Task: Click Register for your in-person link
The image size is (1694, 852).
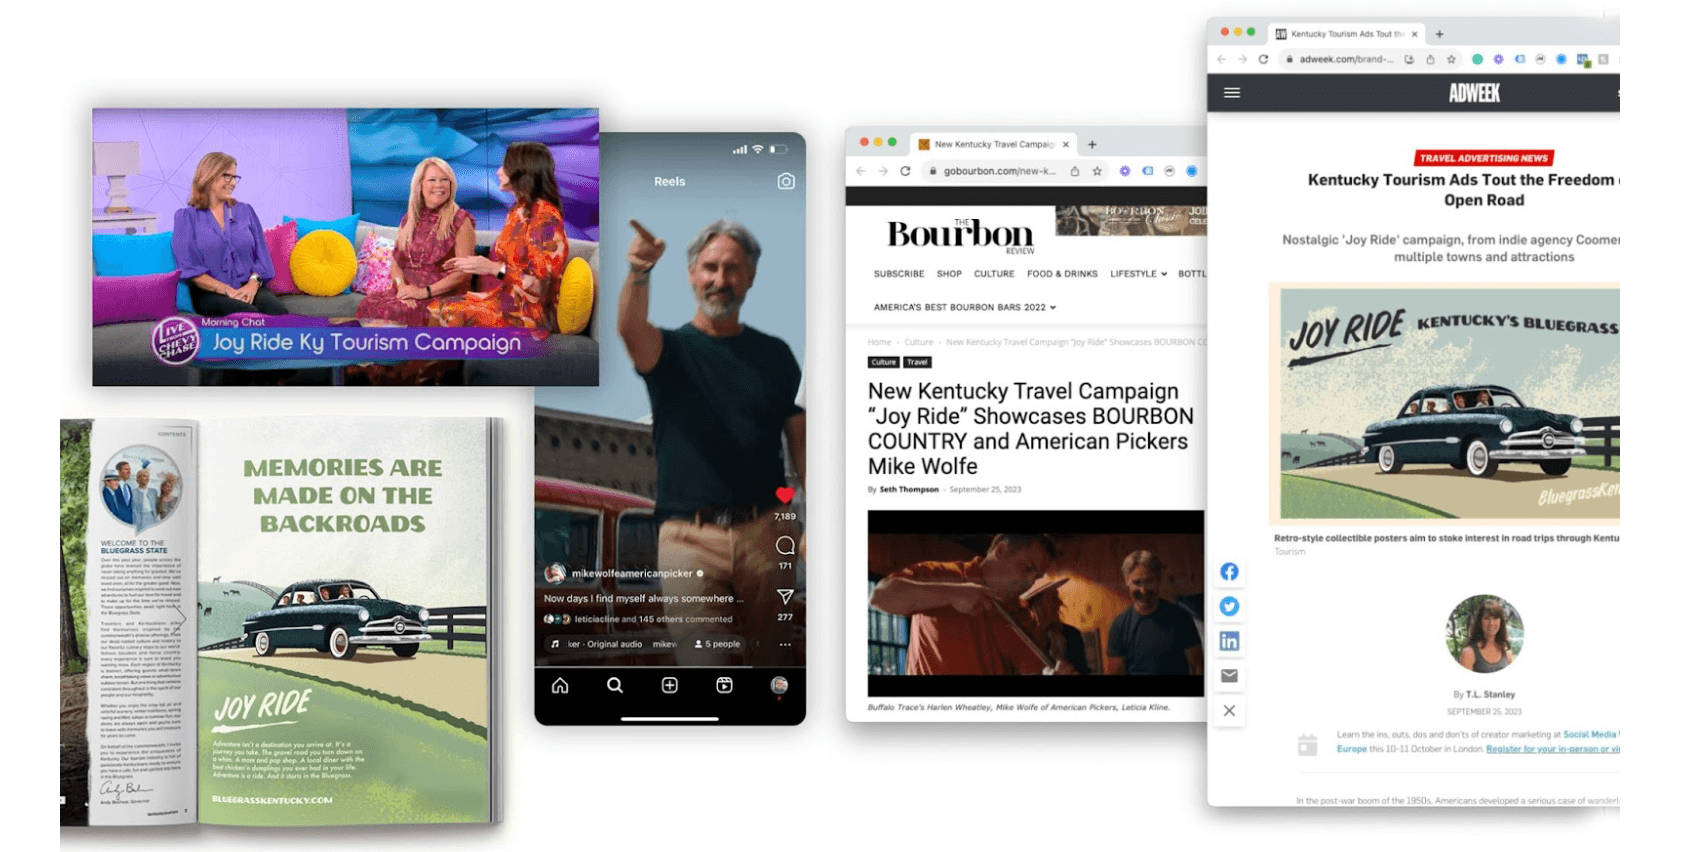Action: pos(1552,749)
